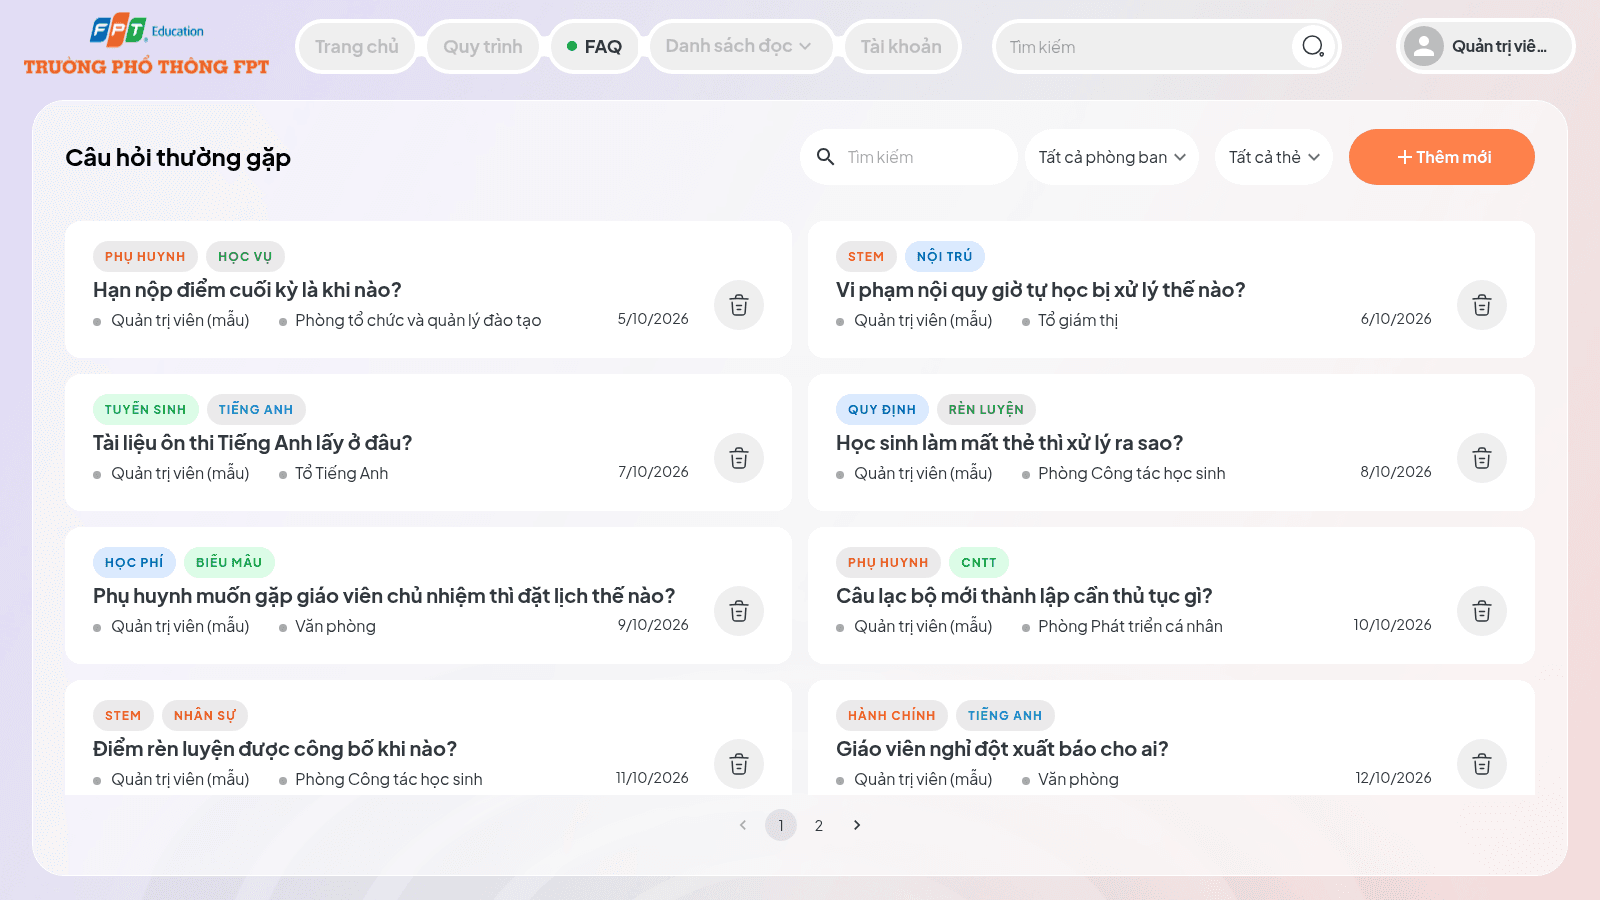1600x900 pixels.
Task: Click the "NỘI TRÚ" tag
Action: pyautogui.click(x=945, y=256)
